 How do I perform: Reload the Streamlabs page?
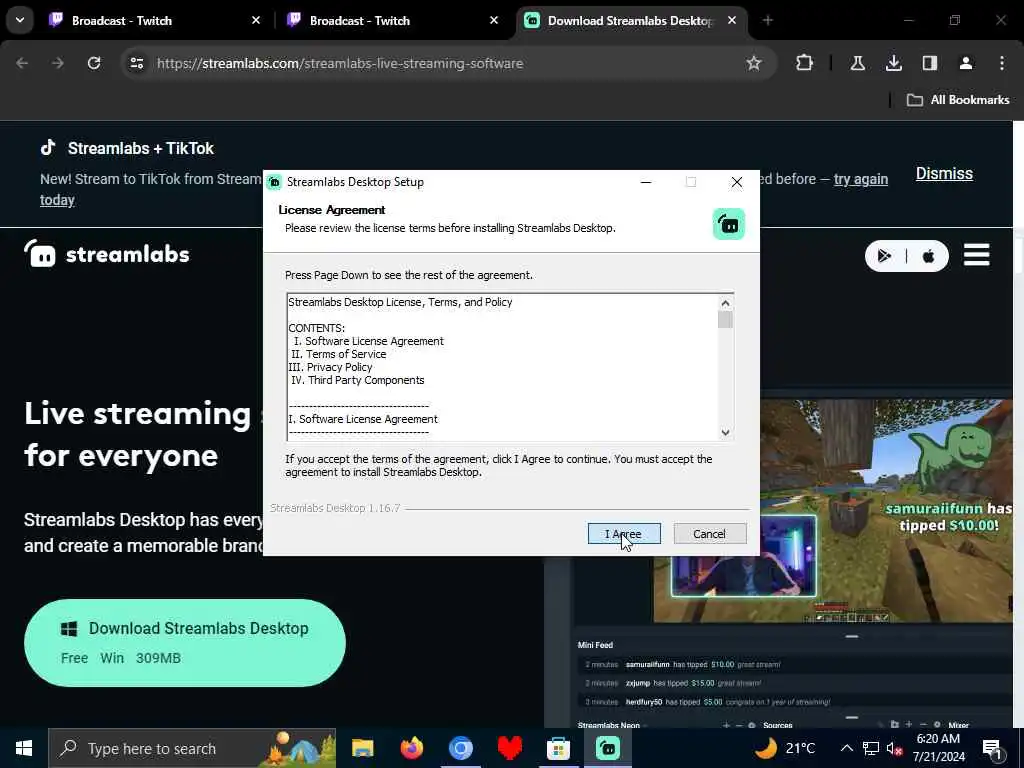(94, 63)
